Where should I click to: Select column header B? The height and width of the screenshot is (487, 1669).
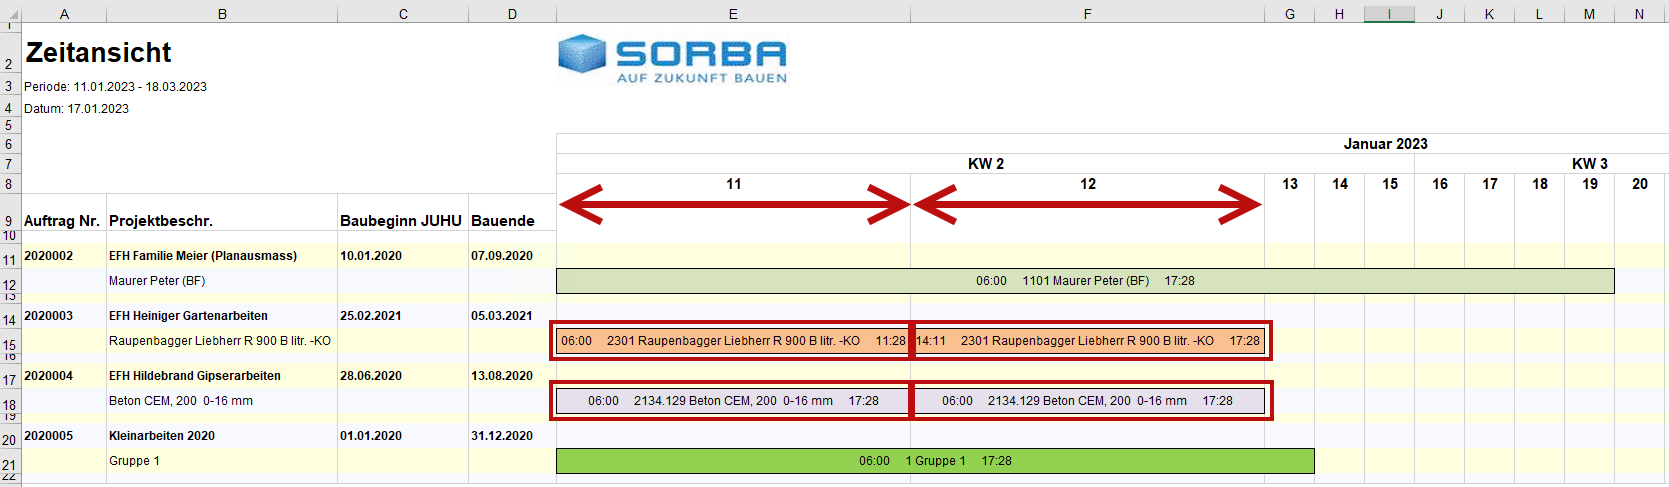pos(222,14)
